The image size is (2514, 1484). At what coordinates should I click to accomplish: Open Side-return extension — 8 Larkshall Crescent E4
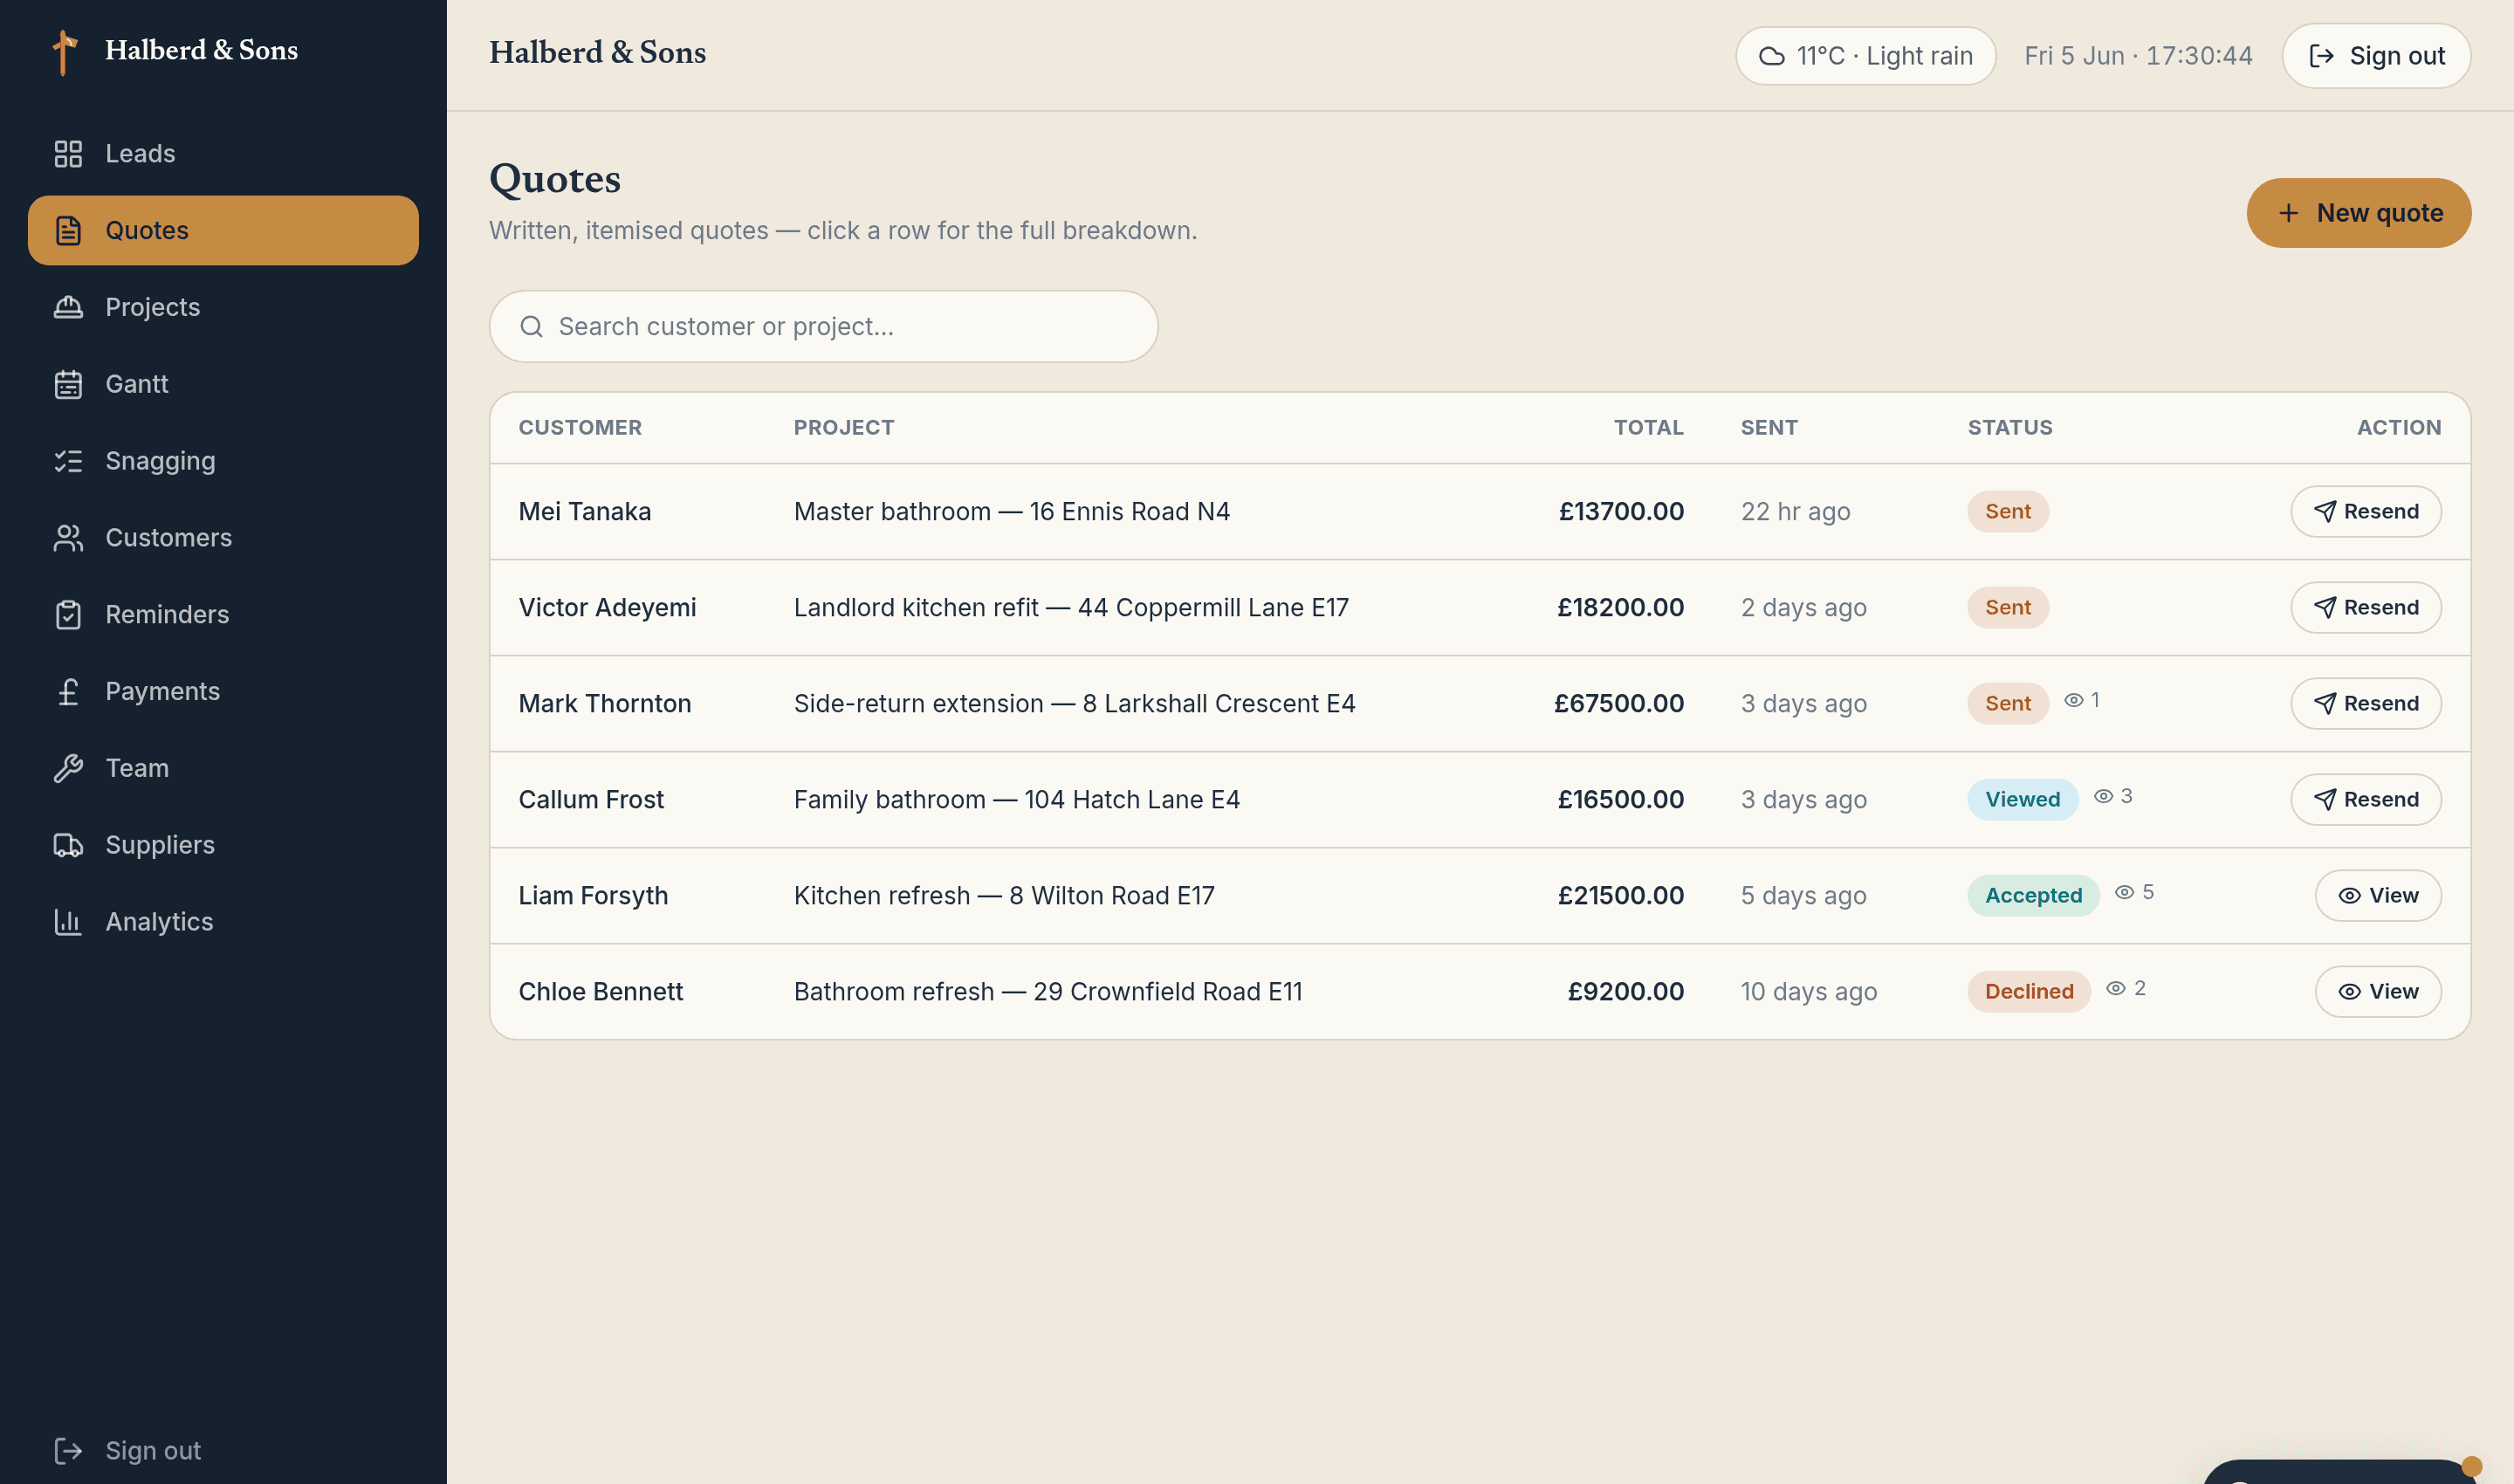1074,704
